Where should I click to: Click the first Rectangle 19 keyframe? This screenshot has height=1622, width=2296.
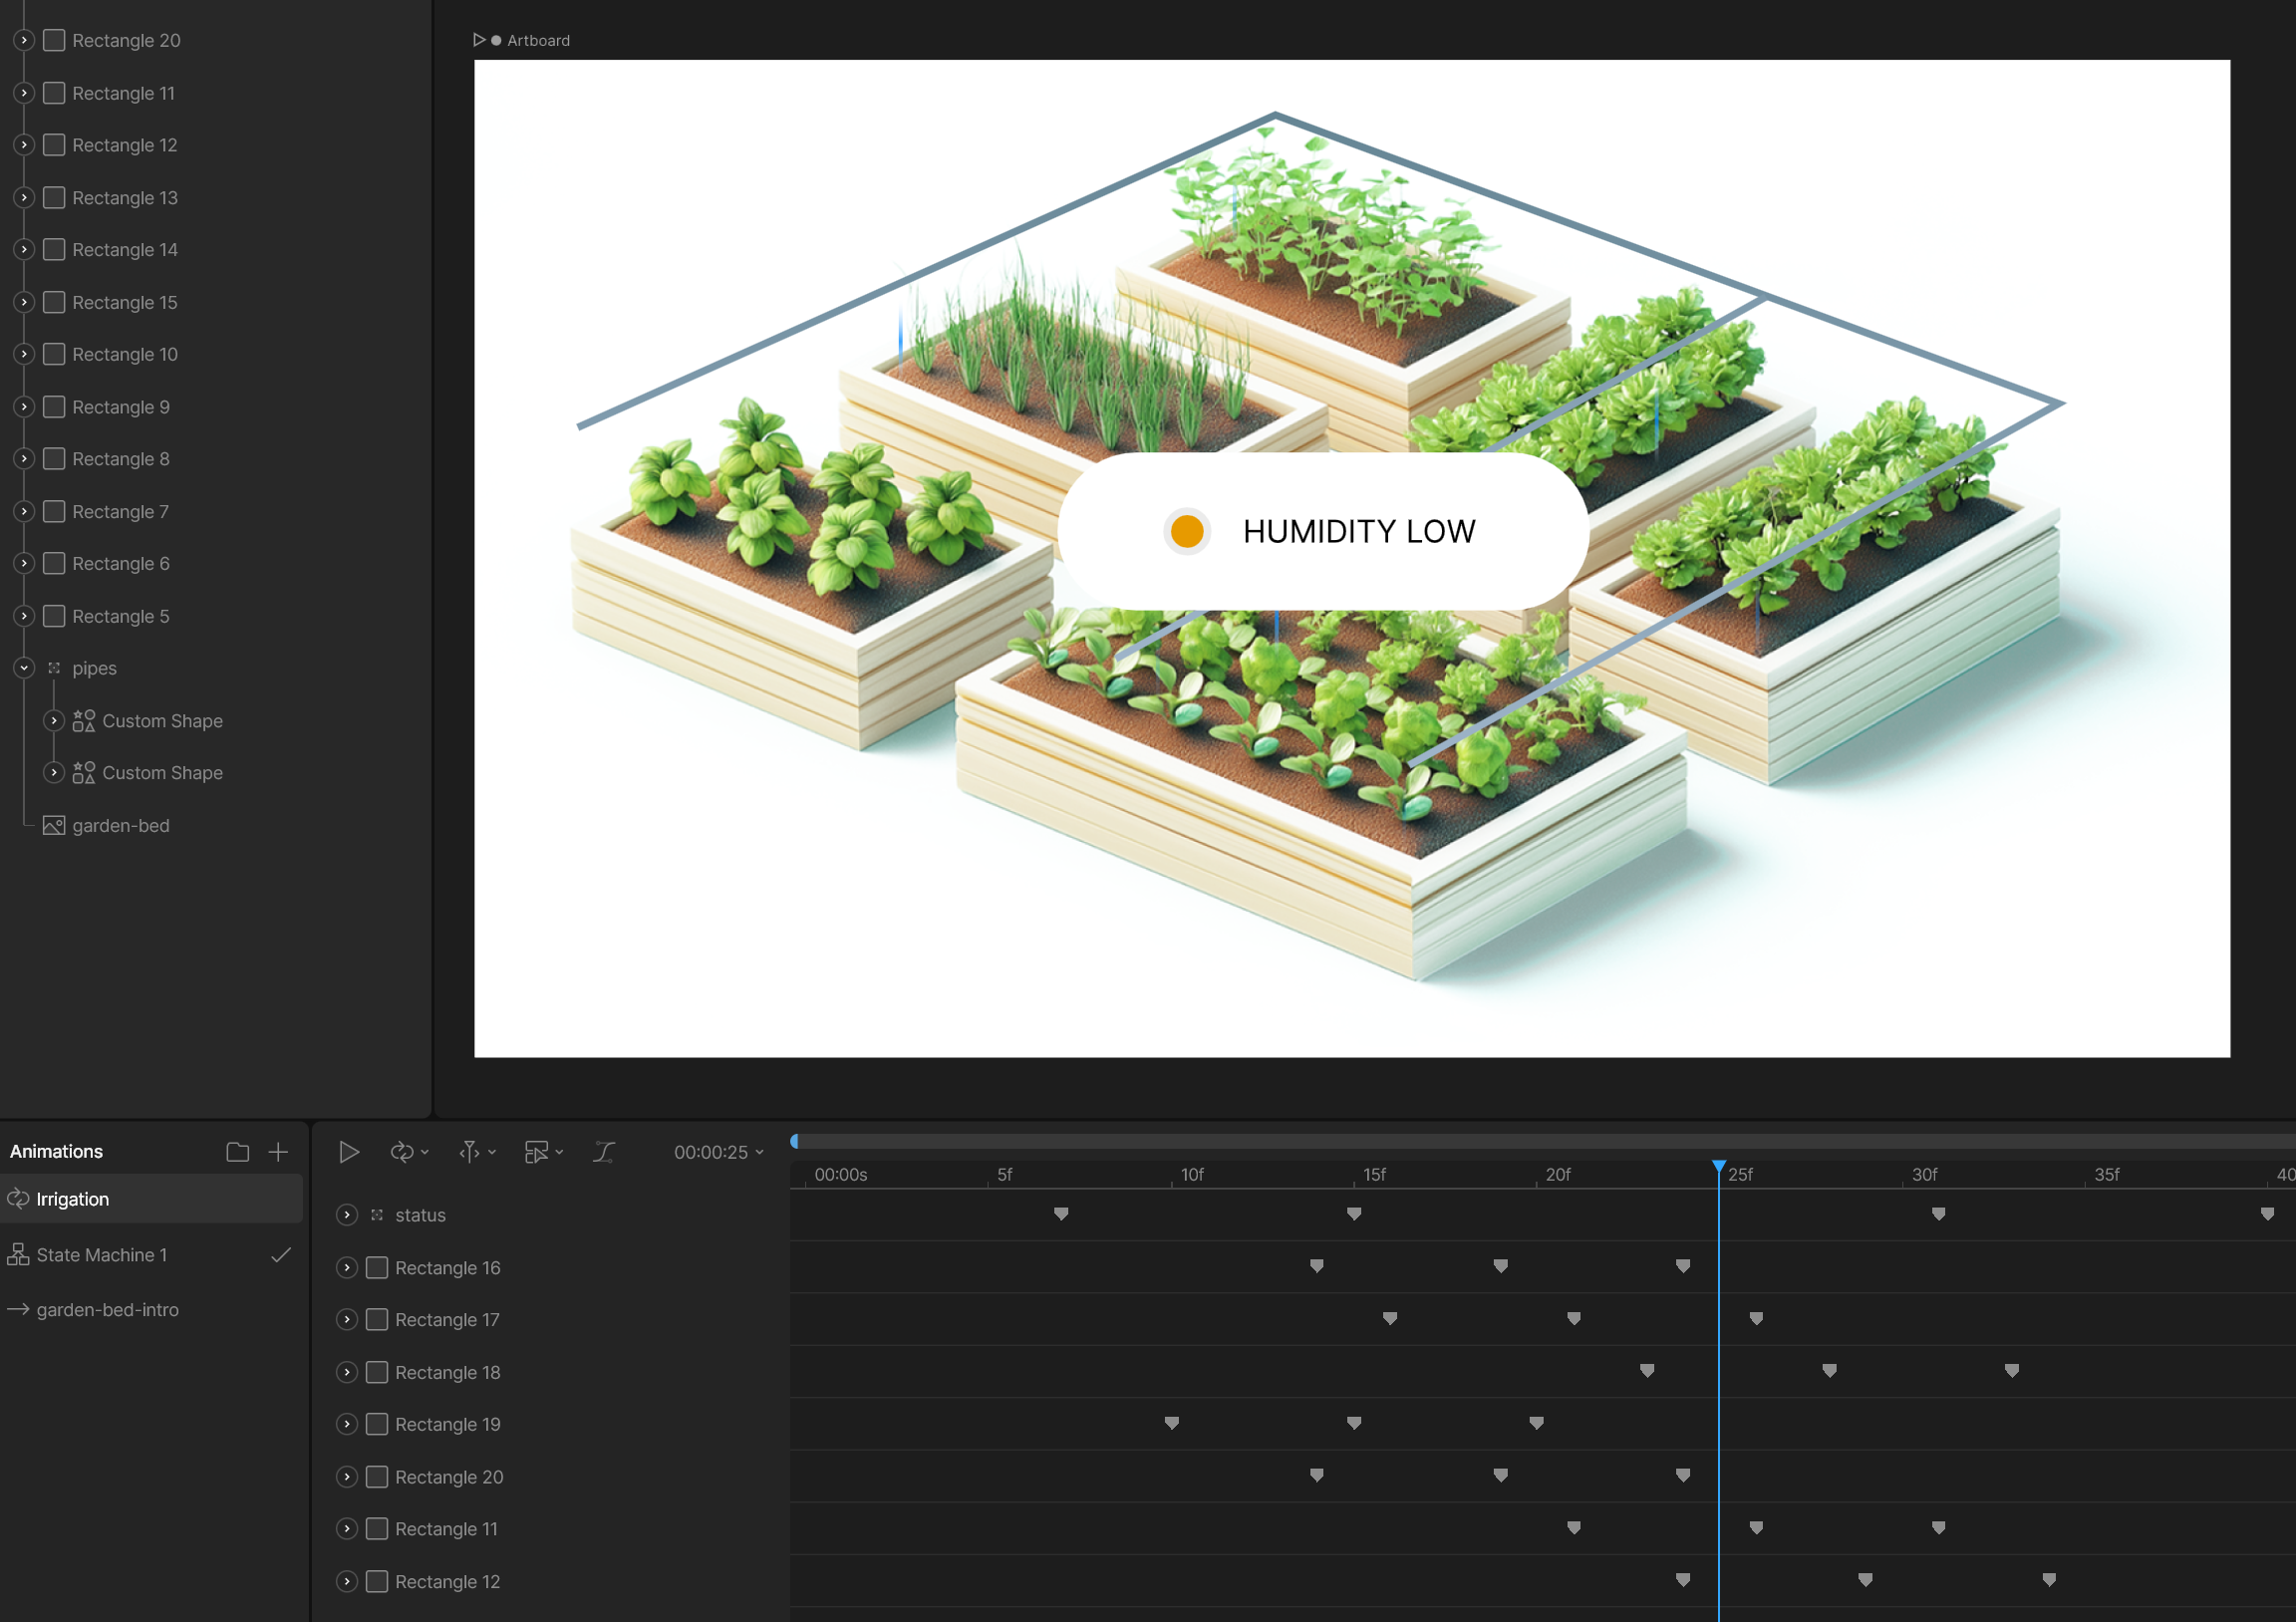coord(1171,1423)
